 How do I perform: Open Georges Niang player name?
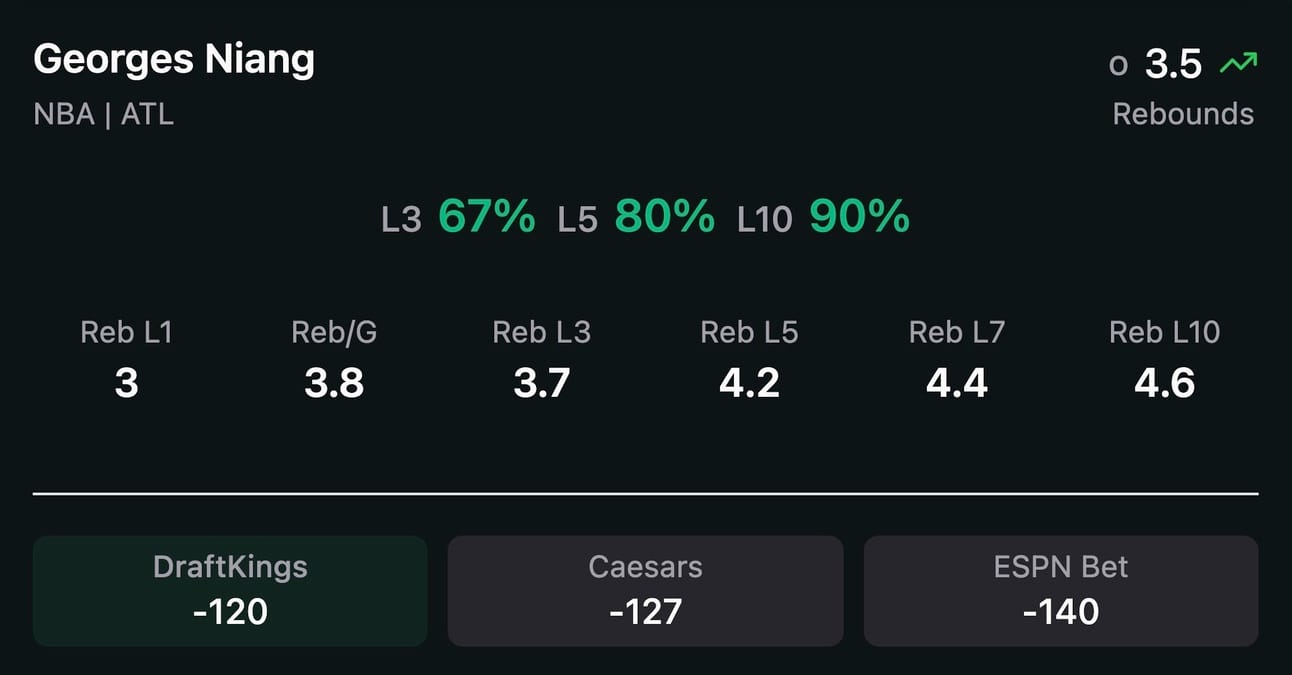click(174, 62)
